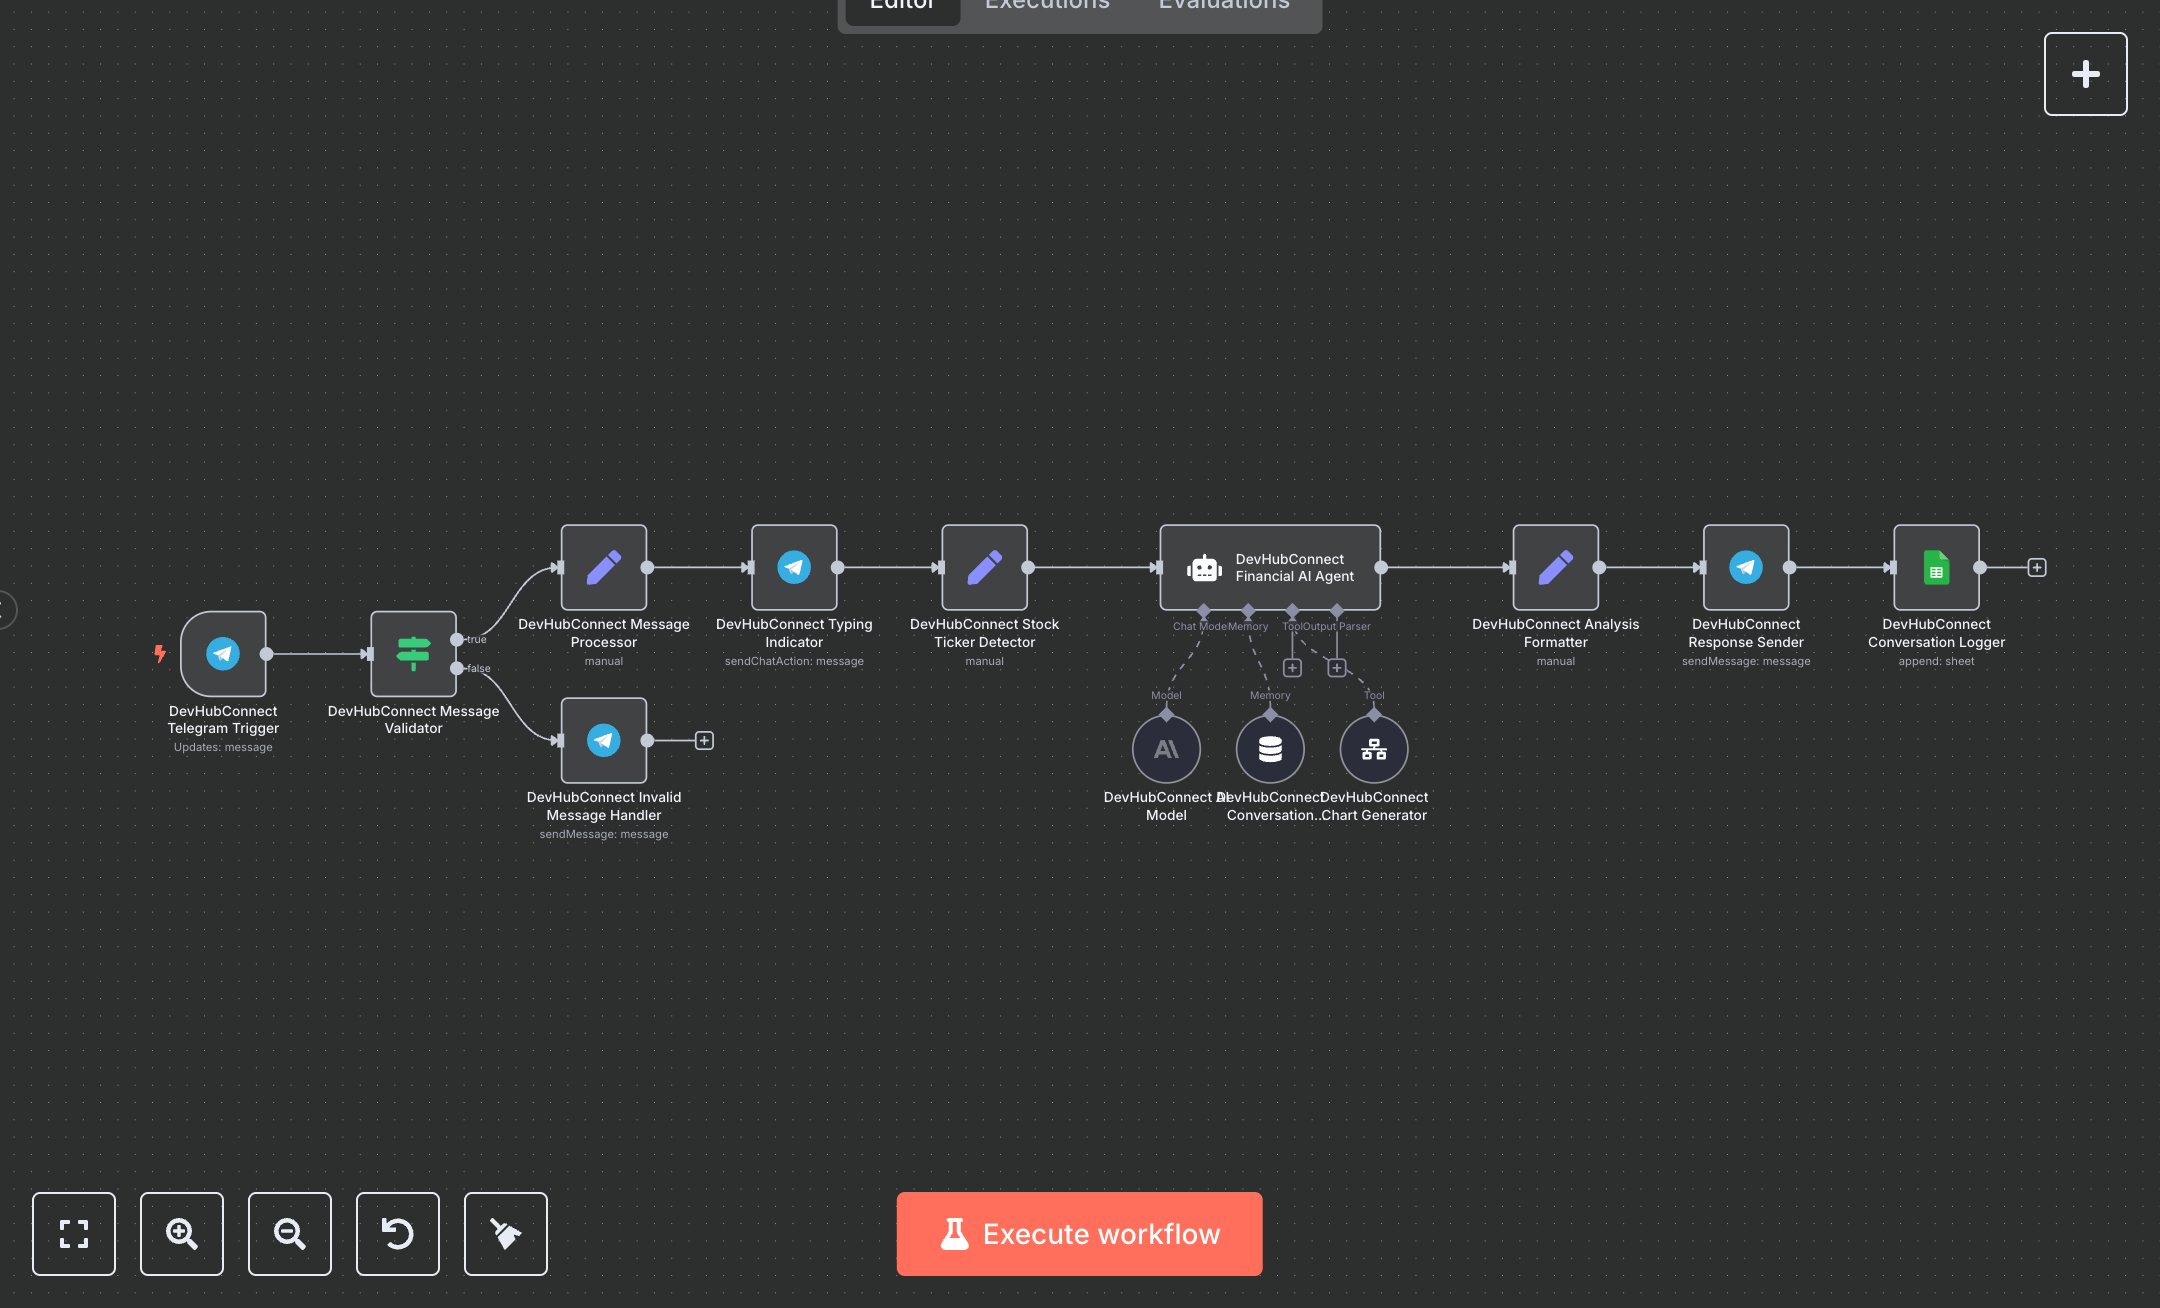The height and width of the screenshot is (1308, 2160).
Task: Zoom in on the canvas
Action: click(181, 1233)
